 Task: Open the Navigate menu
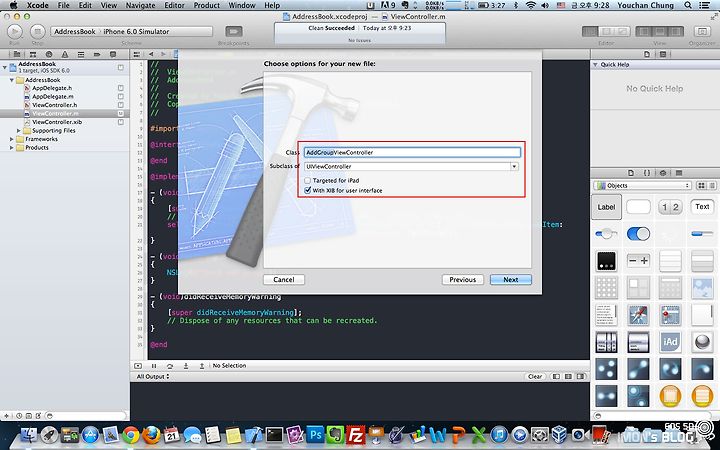[x=141, y=6]
